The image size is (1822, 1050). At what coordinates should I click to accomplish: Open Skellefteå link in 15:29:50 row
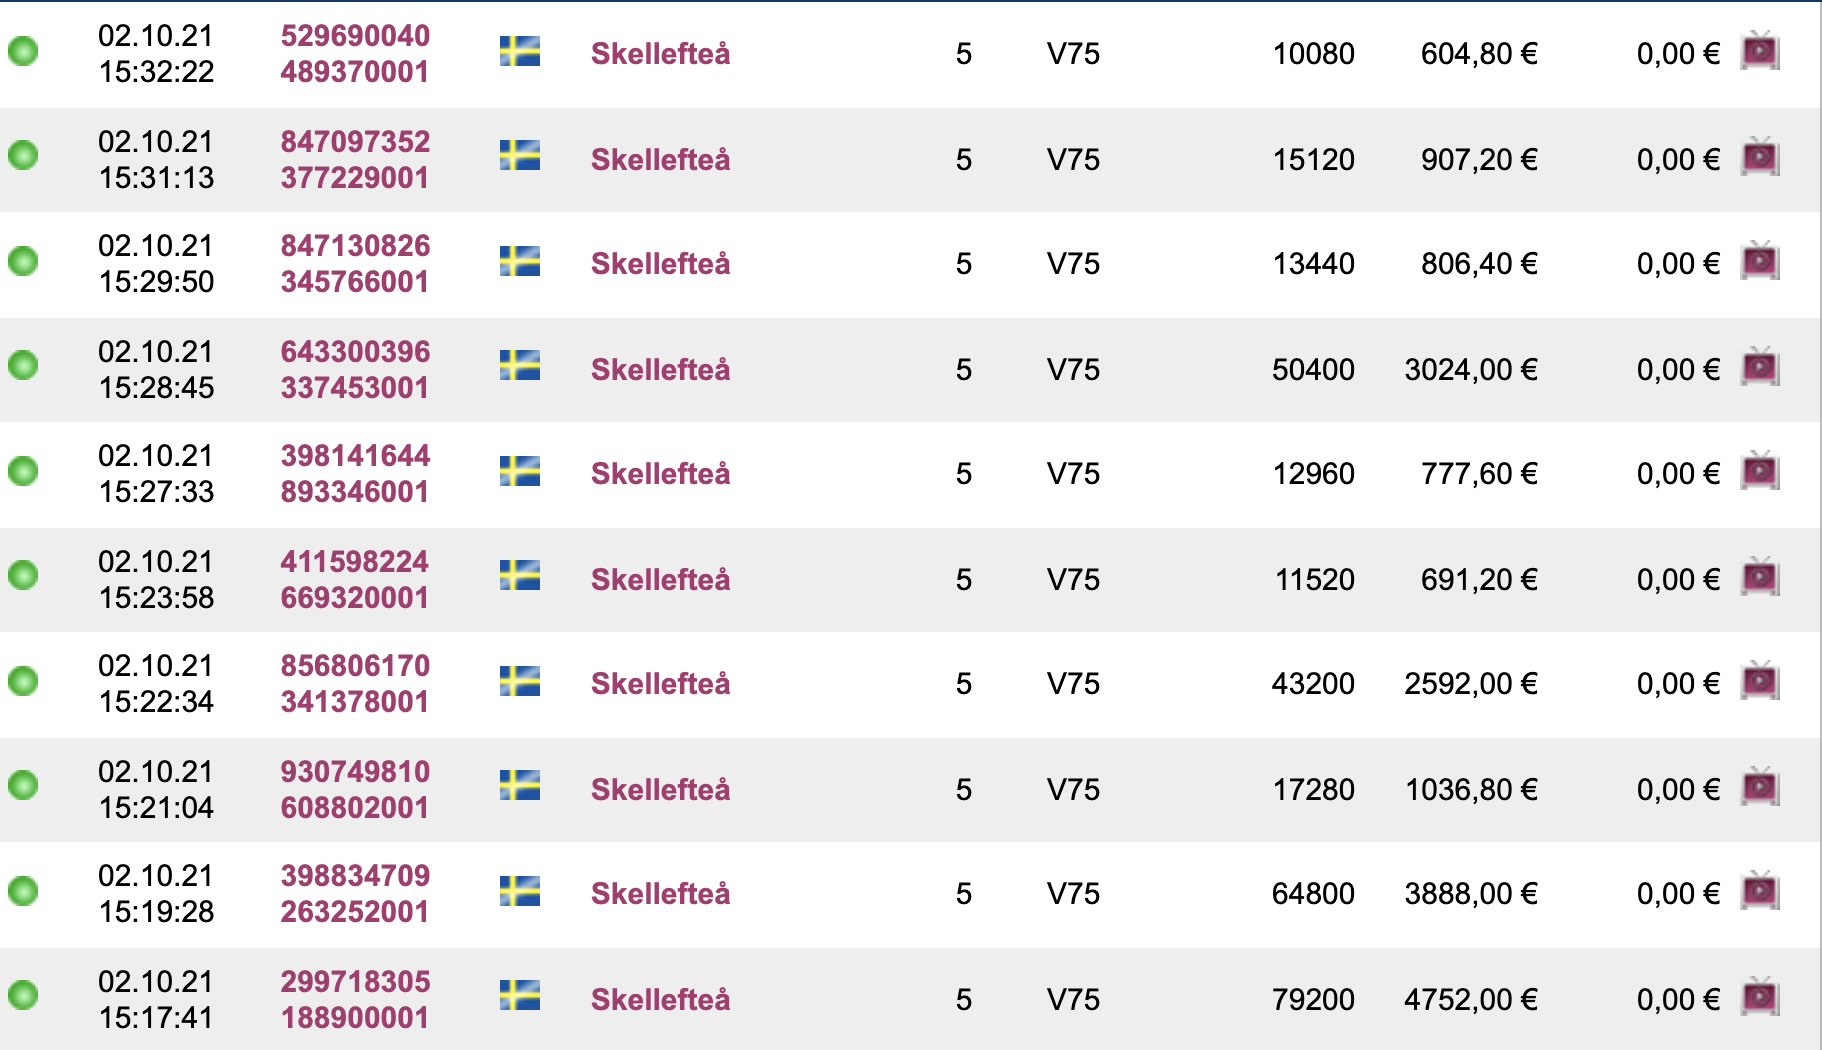pos(660,264)
